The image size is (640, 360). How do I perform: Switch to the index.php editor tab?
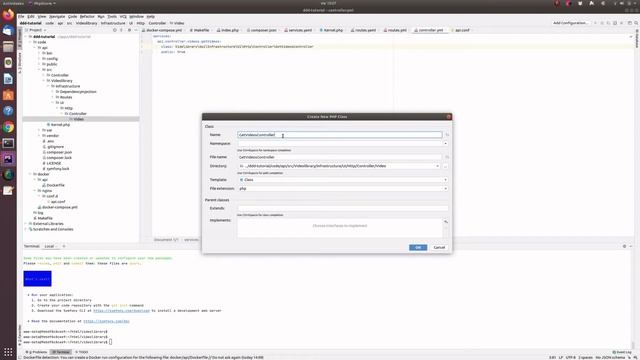pos(228,30)
